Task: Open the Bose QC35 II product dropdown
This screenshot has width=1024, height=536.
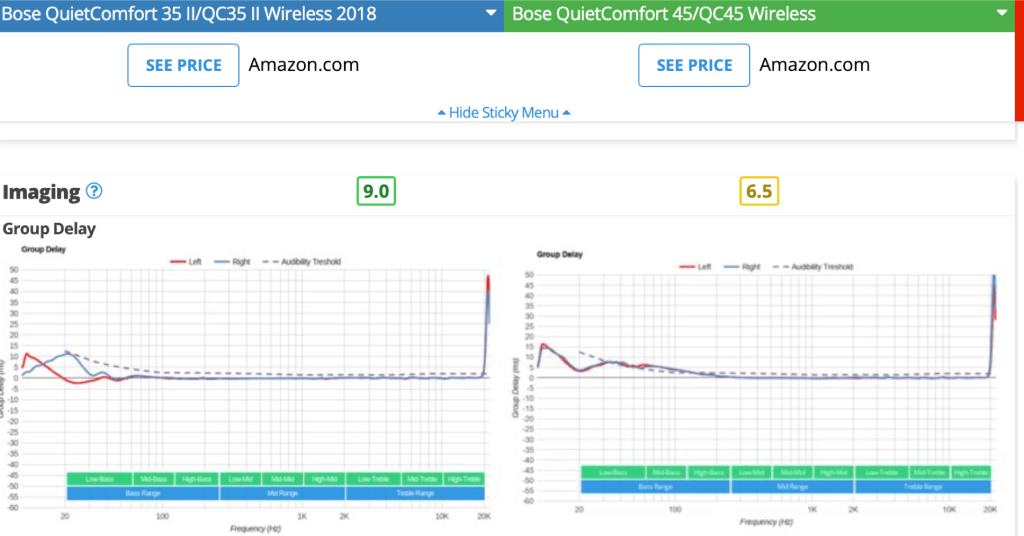Action: tap(490, 14)
